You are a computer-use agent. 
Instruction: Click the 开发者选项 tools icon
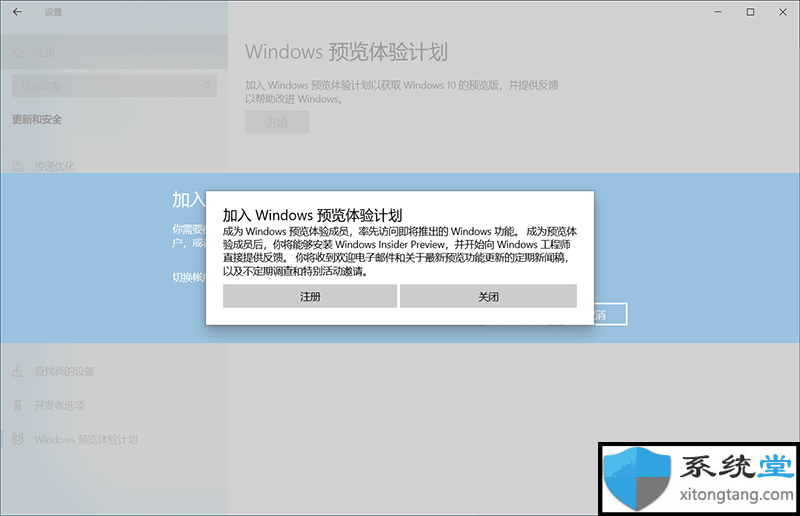point(17,405)
